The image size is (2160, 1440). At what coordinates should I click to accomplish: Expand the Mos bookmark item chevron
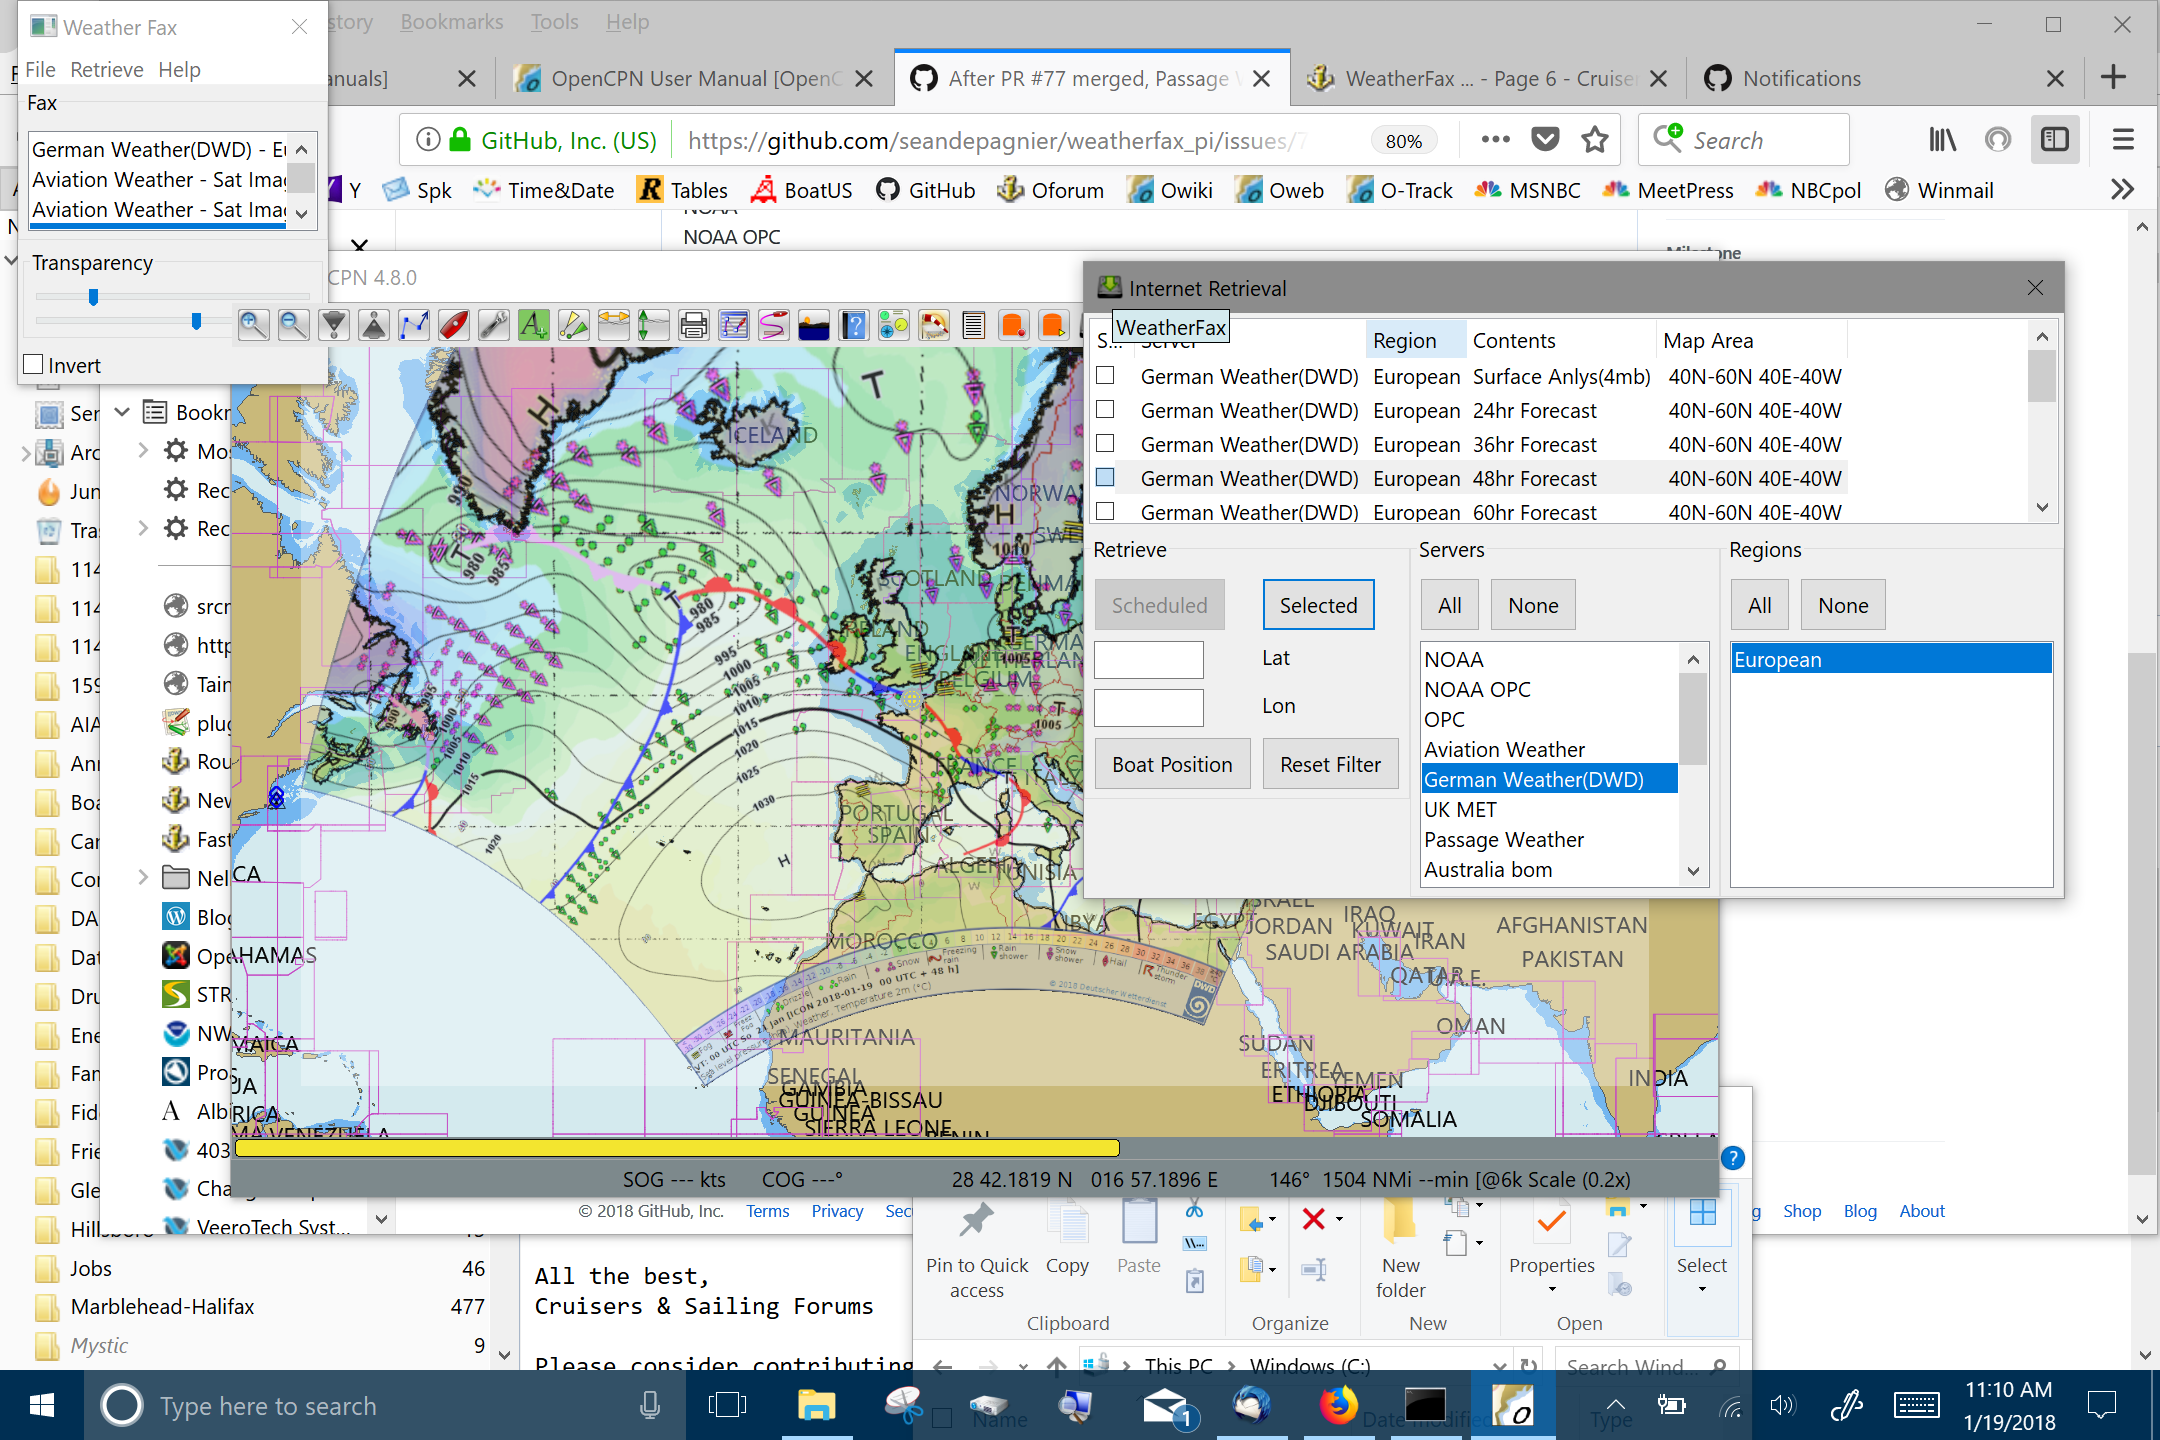tap(143, 450)
